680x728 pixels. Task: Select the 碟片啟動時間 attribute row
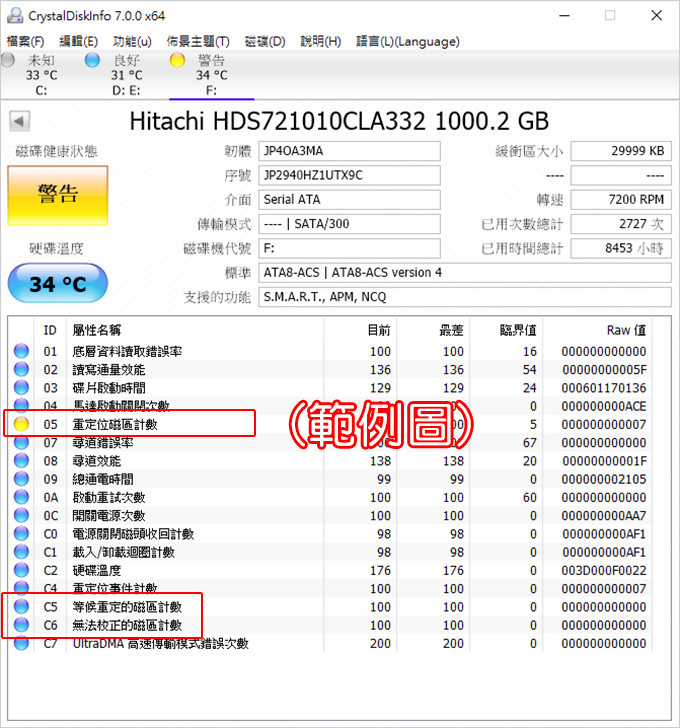(x=330, y=387)
